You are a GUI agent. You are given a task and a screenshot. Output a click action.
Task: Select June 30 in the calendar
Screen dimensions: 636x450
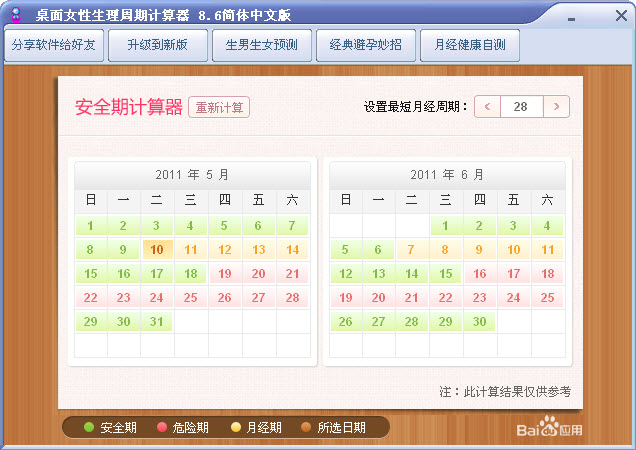(479, 321)
